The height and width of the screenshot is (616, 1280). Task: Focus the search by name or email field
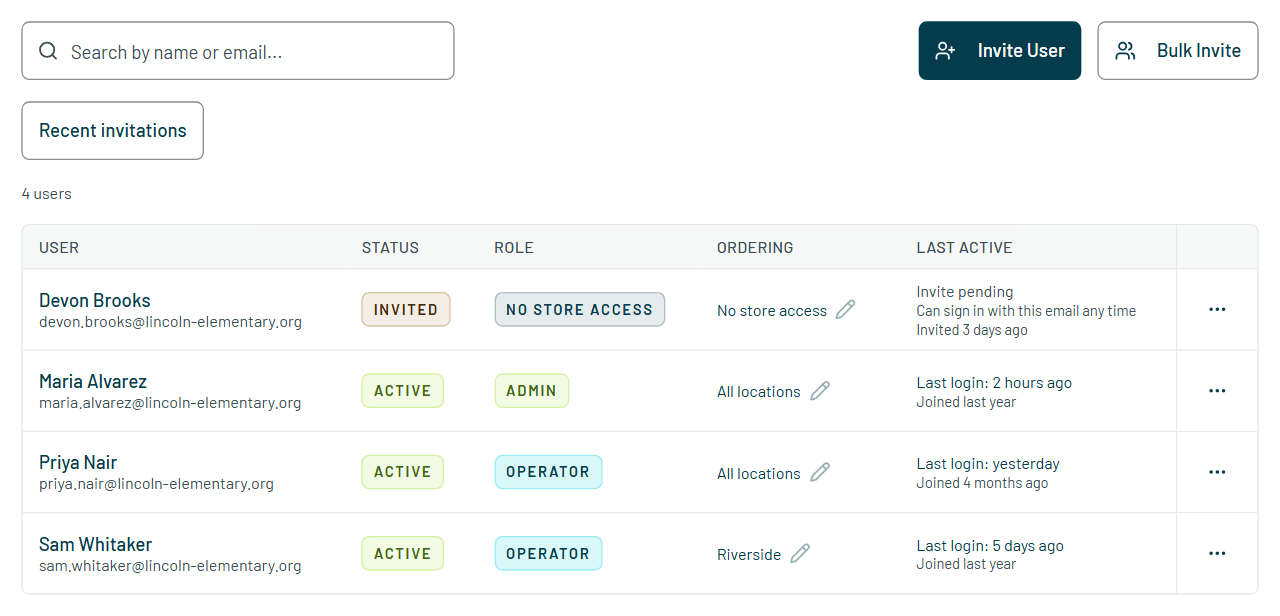tap(238, 51)
